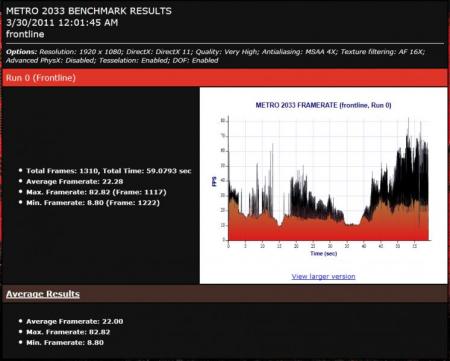
Task: Open the View larger version link
Action: click(x=323, y=276)
